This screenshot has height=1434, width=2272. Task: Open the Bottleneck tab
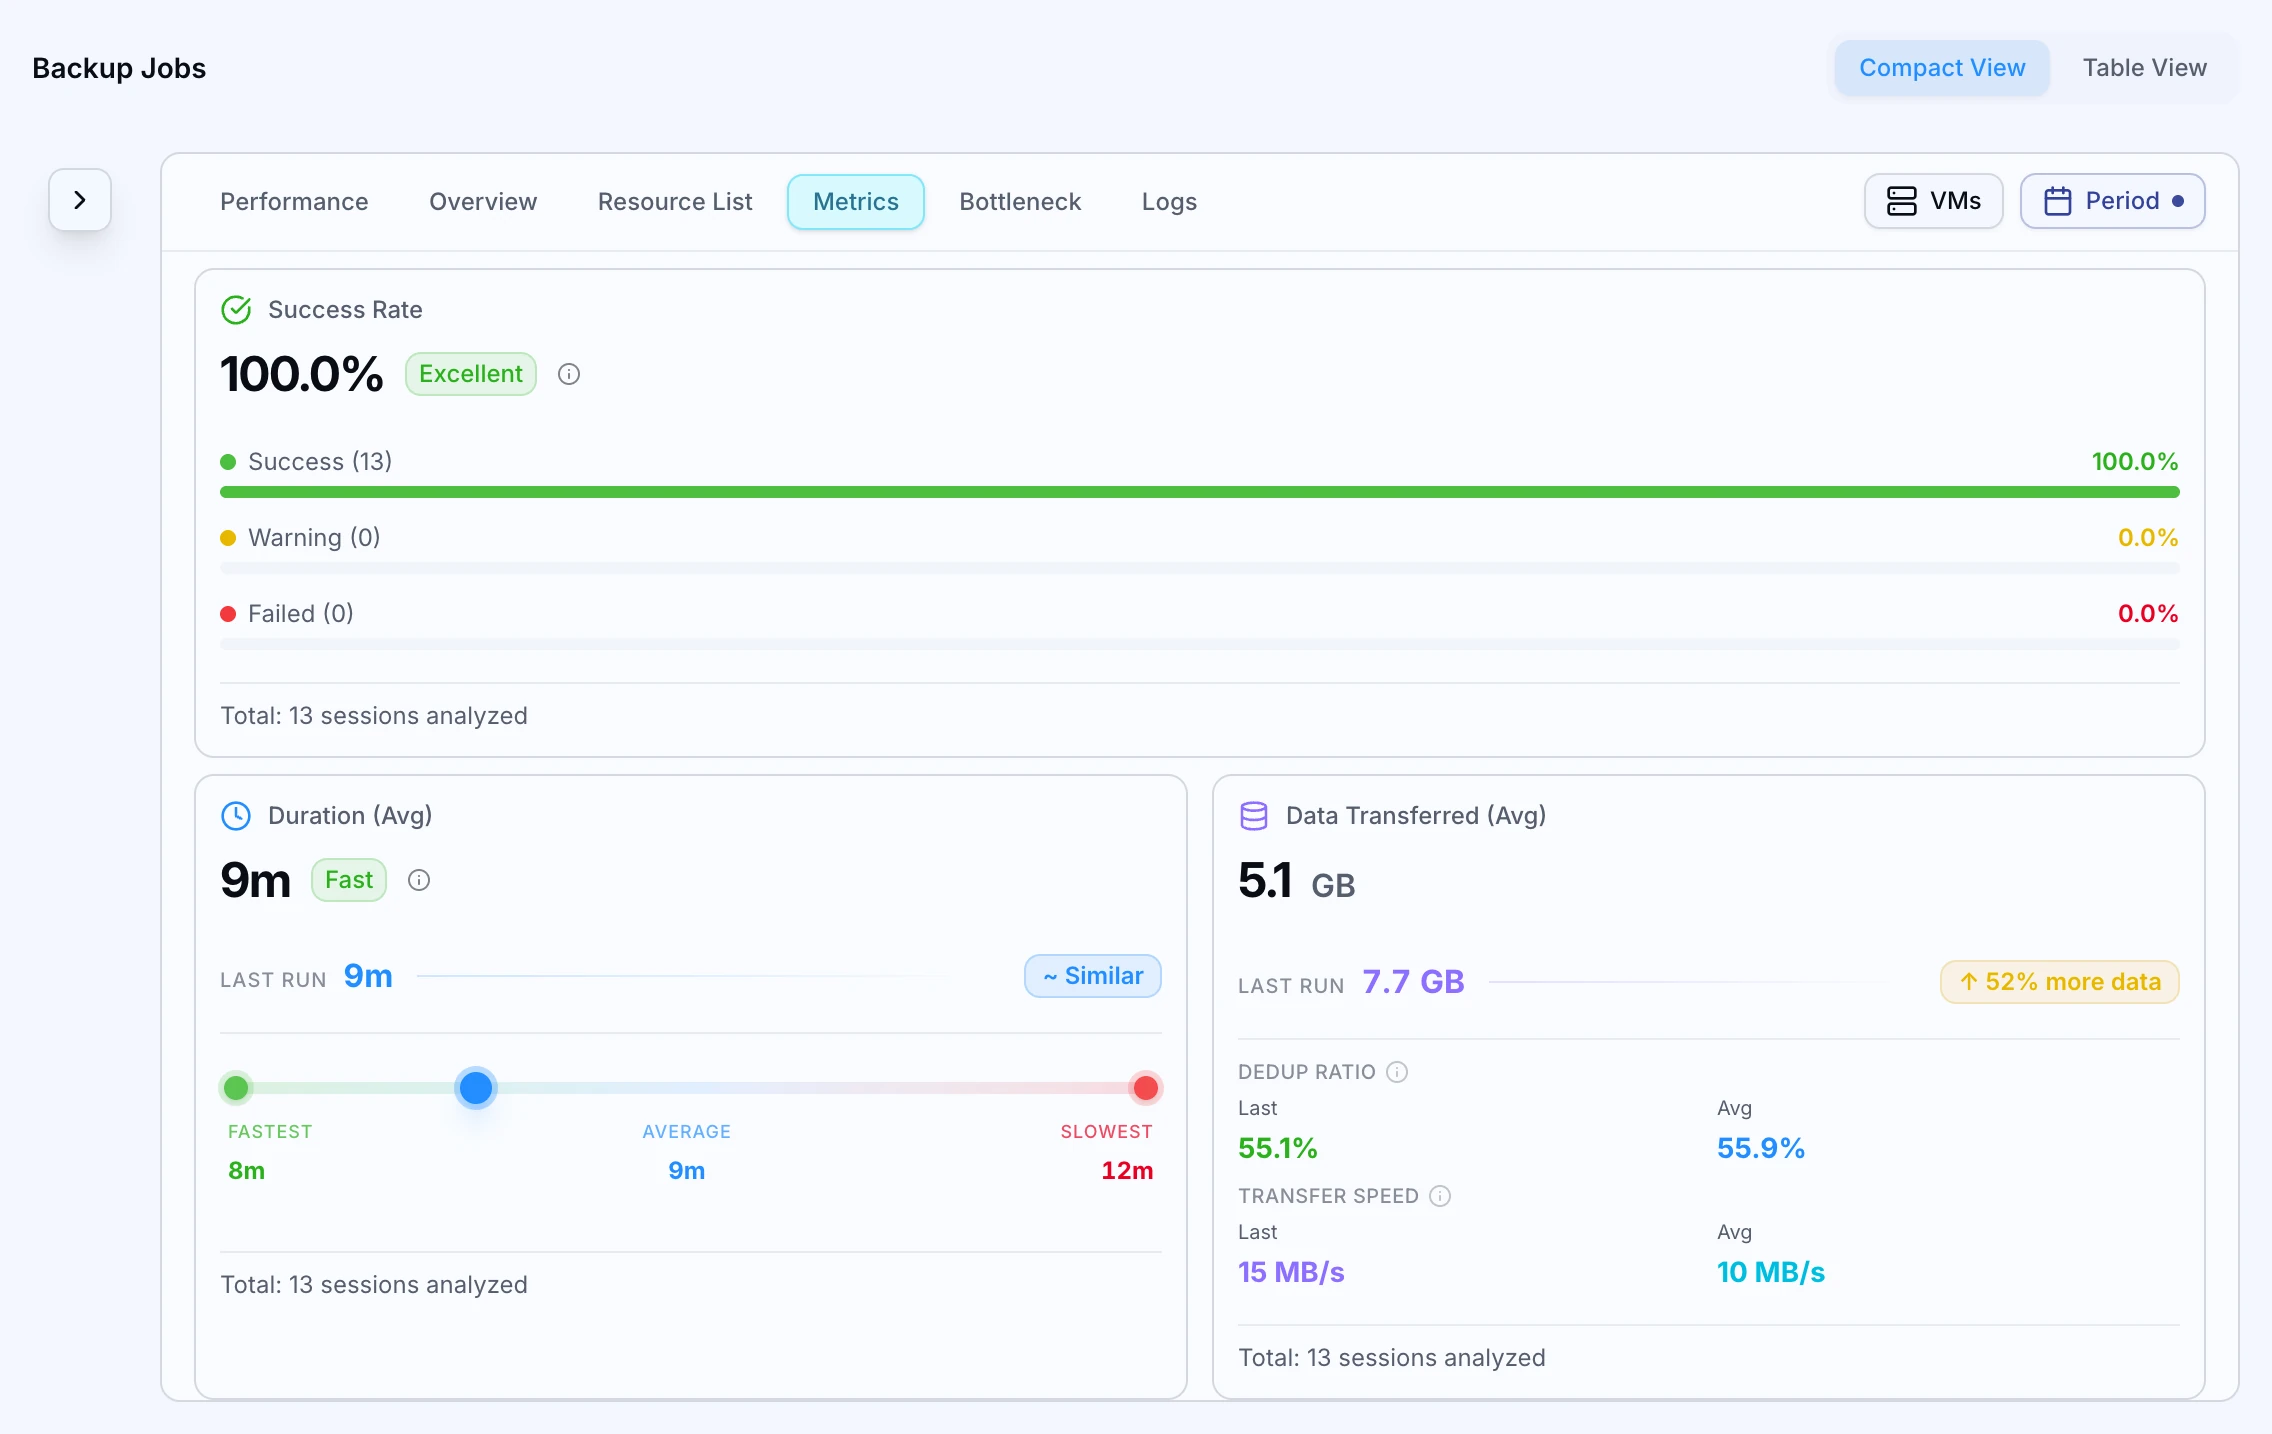[x=1020, y=202]
